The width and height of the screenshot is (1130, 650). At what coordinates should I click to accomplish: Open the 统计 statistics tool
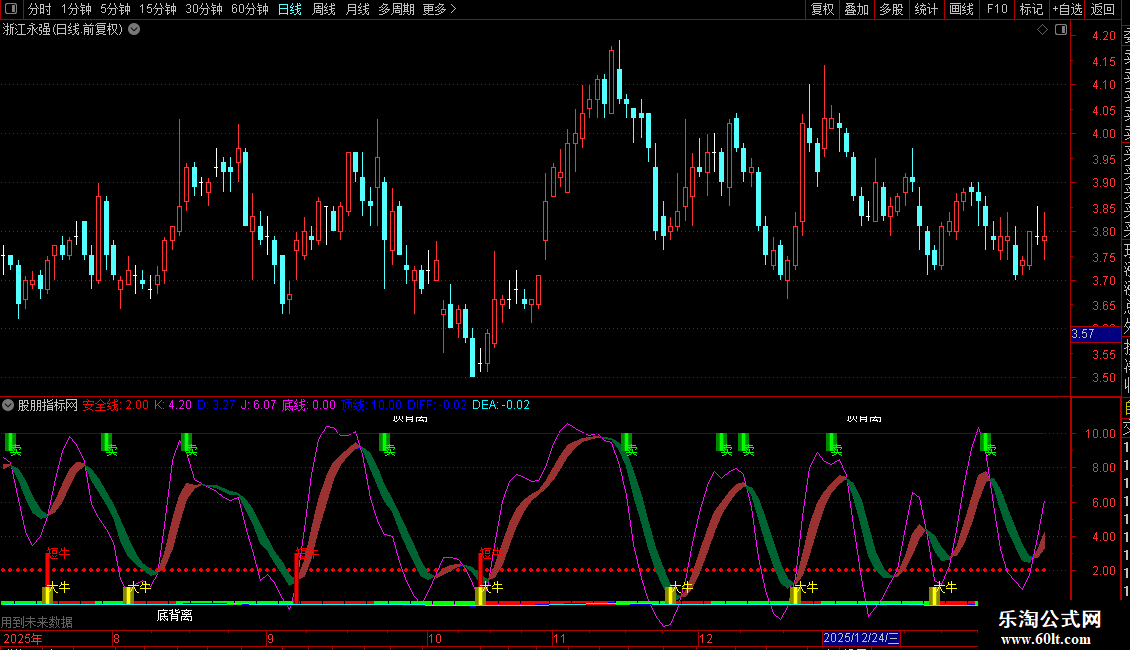click(x=926, y=9)
